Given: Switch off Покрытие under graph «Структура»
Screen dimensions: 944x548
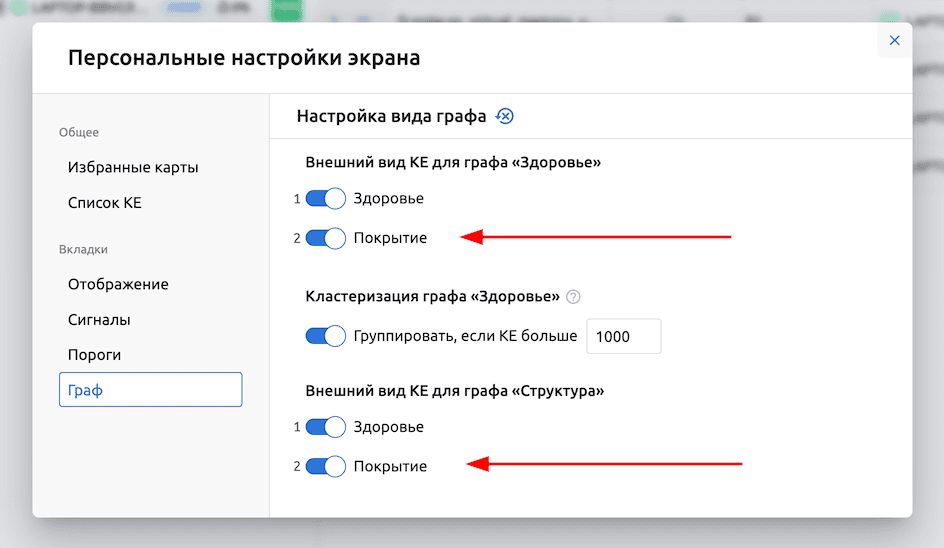Looking at the screenshot, I should point(326,466).
